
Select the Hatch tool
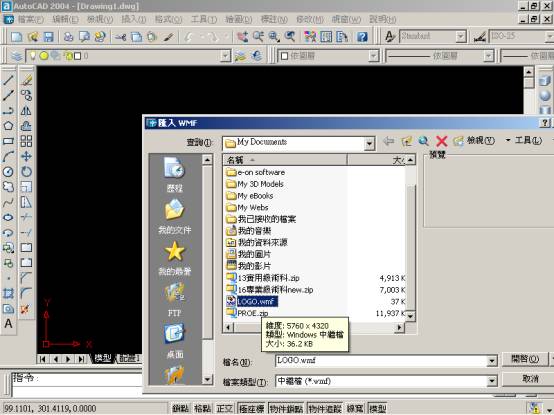(x=8, y=294)
